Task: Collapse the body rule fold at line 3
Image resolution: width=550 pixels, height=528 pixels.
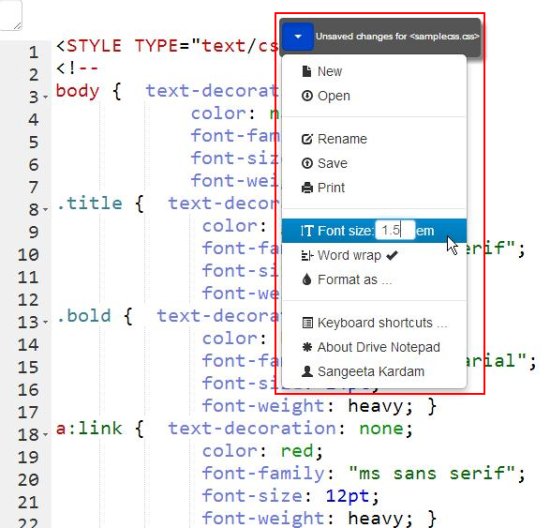Action: coord(46,97)
